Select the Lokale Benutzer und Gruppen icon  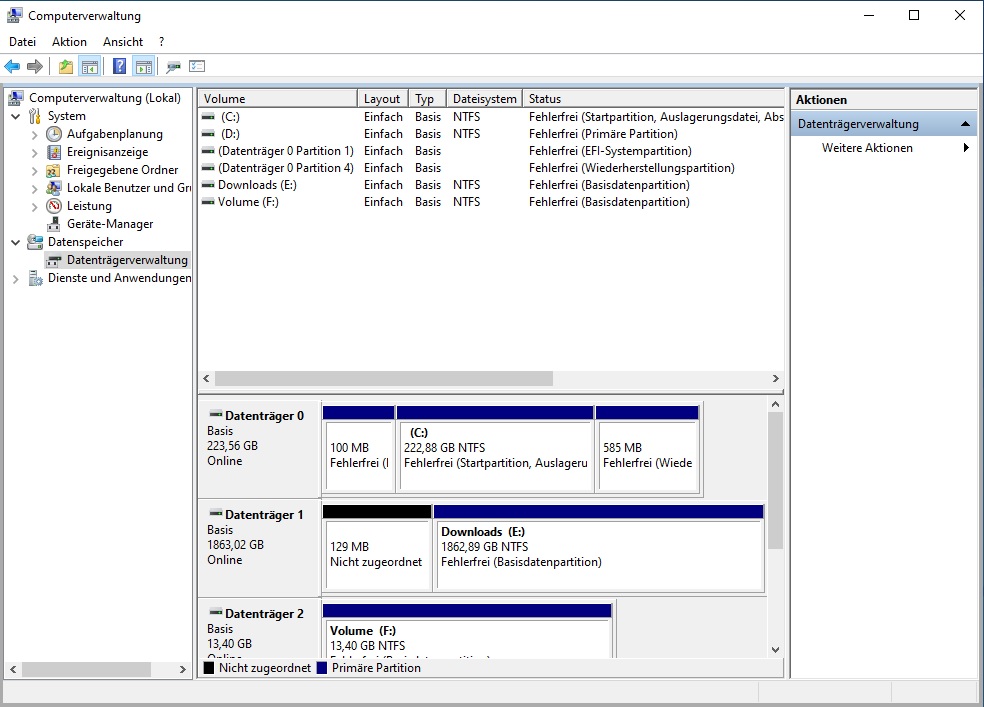[x=55, y=188]
